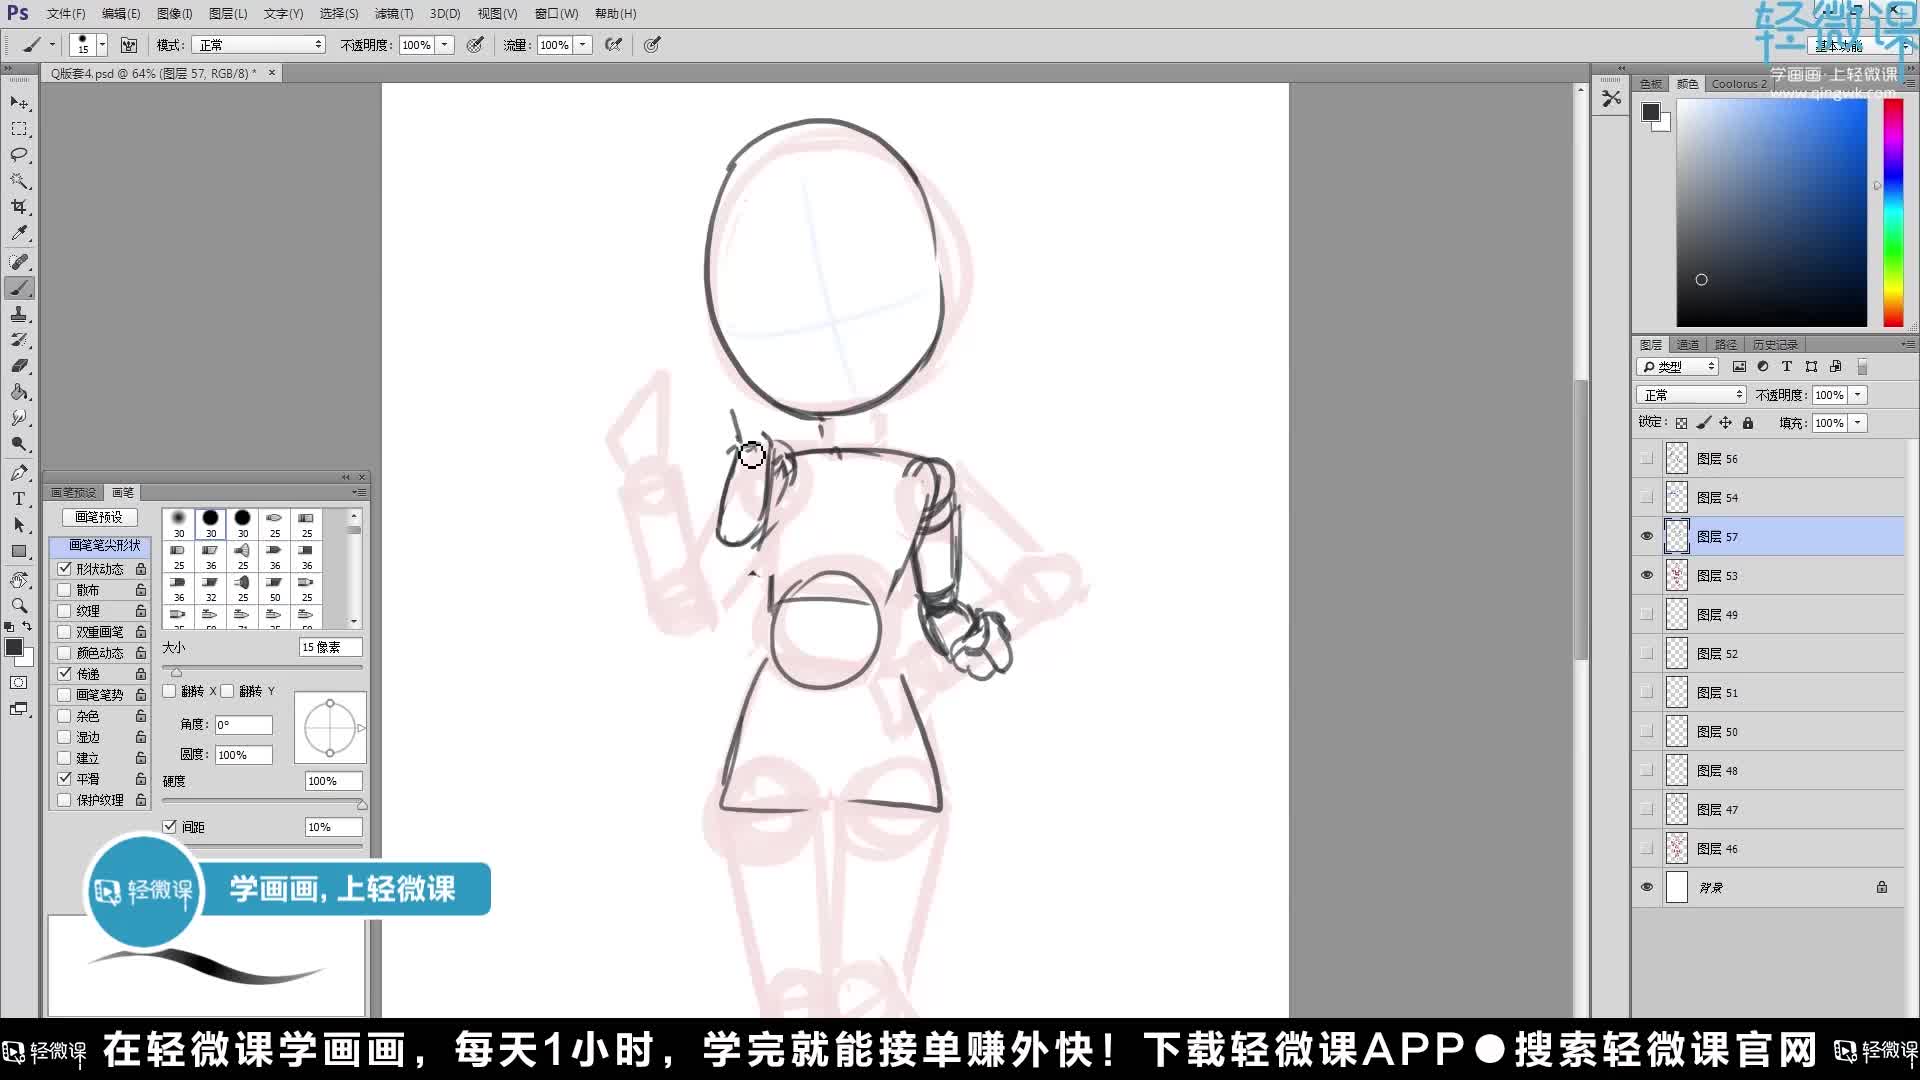This screenshot has height=1080, width=1920.
Task: Check the 翻转X checkbox
Action: click(168, 691)
